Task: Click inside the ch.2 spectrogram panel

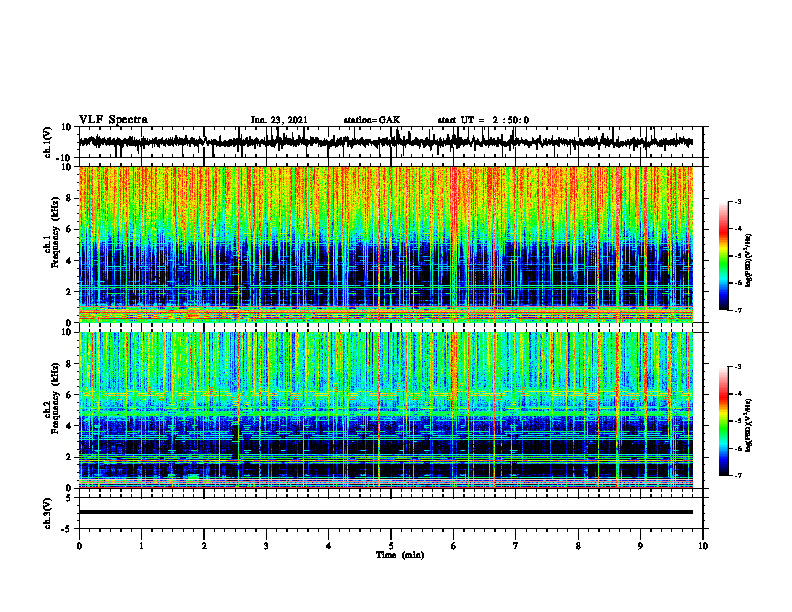Action: coord(385,410)
